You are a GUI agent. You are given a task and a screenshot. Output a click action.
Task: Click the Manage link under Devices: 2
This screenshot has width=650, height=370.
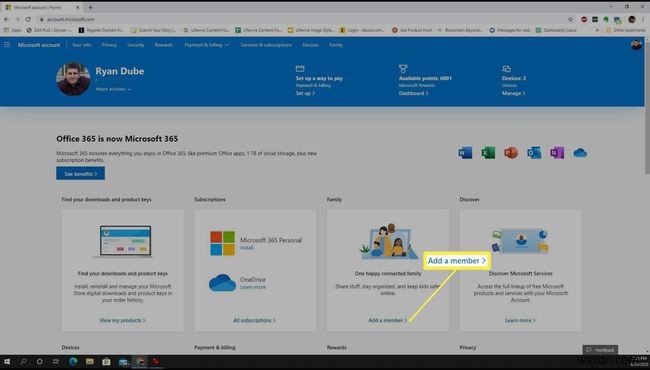tap(514, 93)
